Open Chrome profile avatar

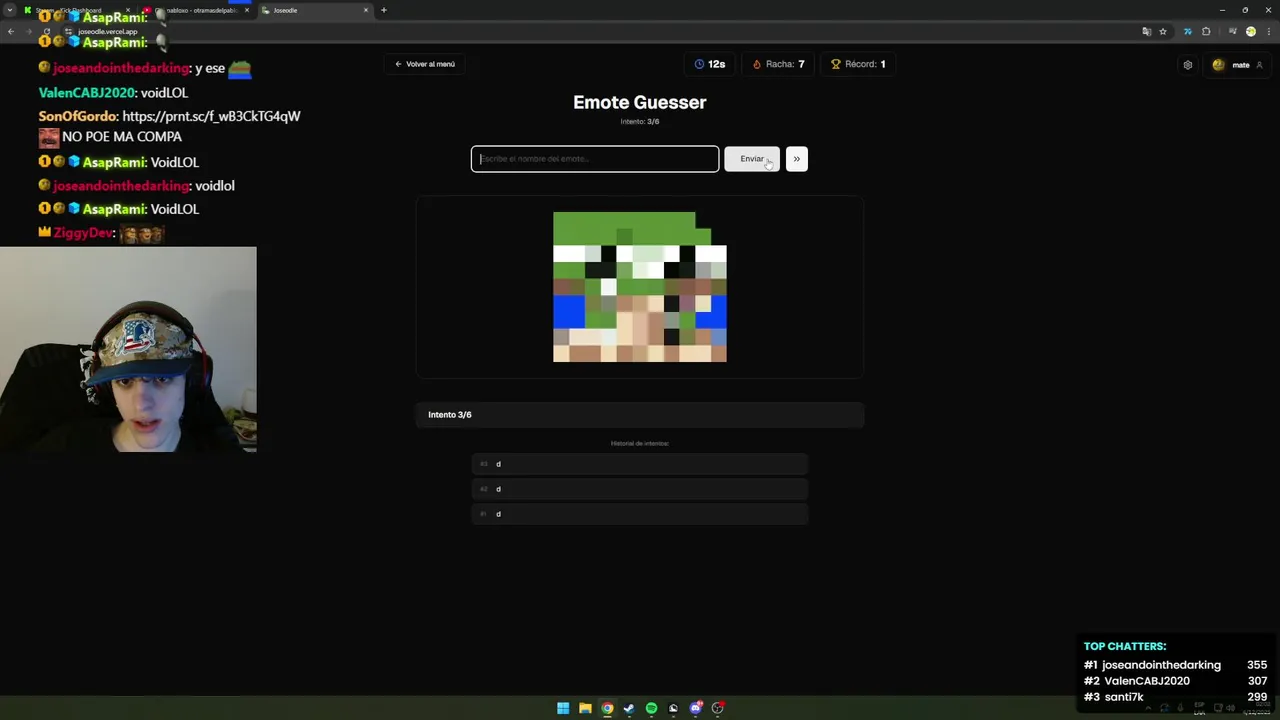tap(1250, 31)
